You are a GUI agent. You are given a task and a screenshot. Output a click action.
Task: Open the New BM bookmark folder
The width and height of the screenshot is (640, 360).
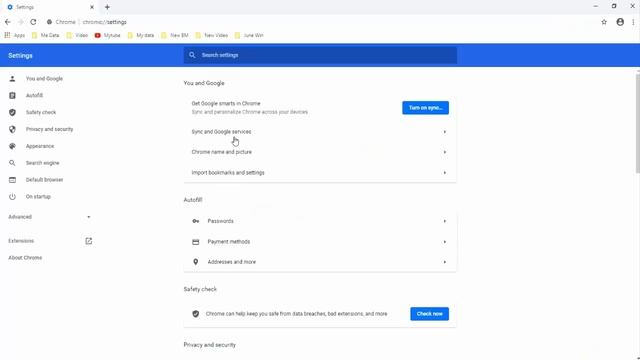175,36
